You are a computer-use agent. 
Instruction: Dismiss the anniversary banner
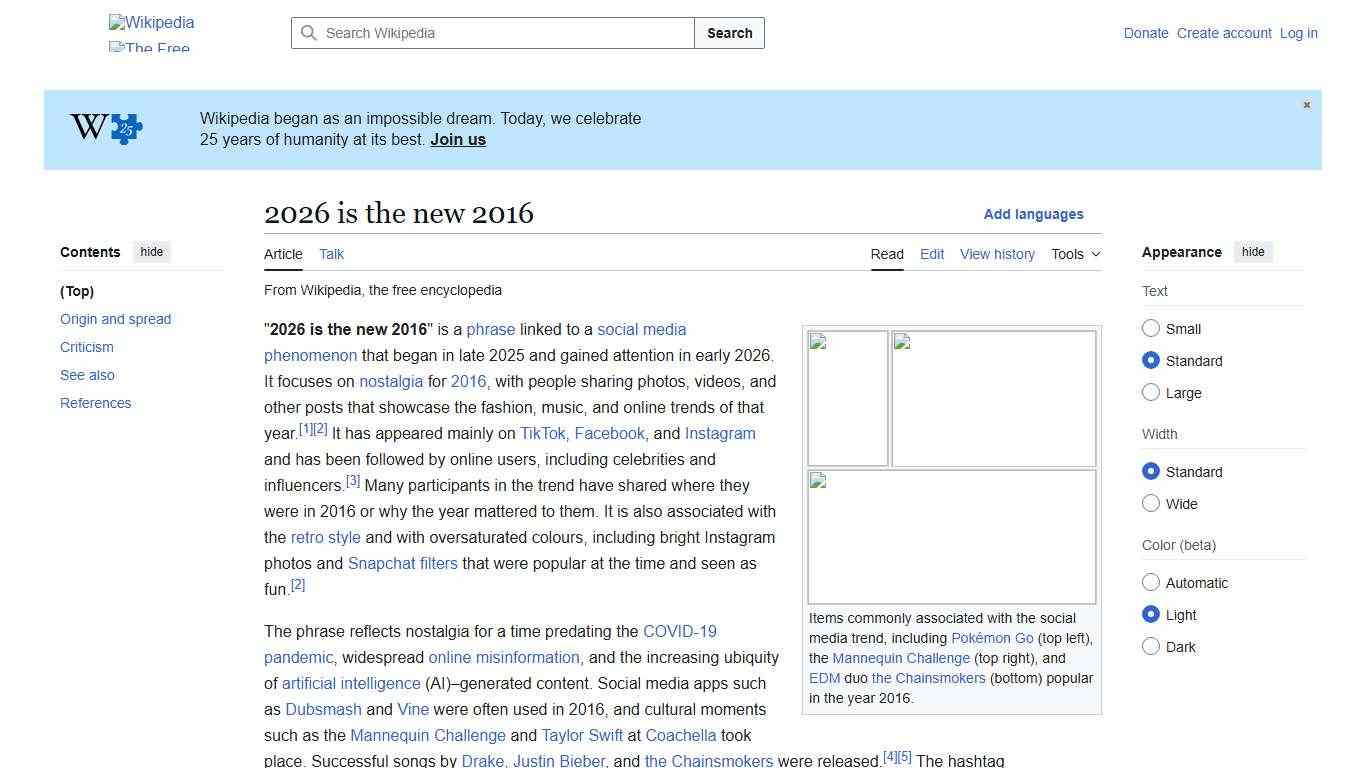[1306, 104]
